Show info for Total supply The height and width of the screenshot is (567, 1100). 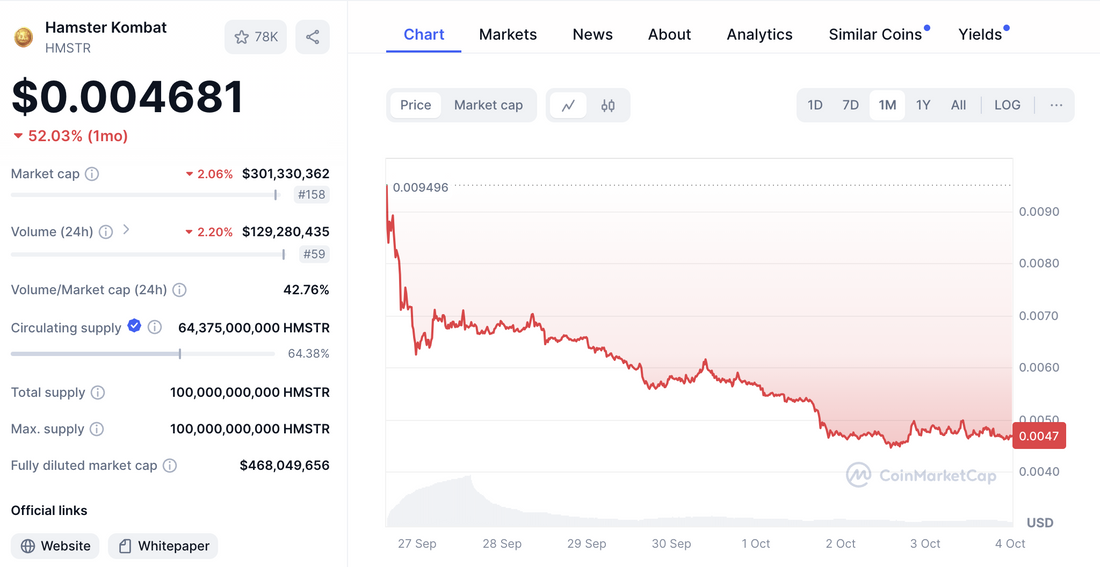[98, 392]
